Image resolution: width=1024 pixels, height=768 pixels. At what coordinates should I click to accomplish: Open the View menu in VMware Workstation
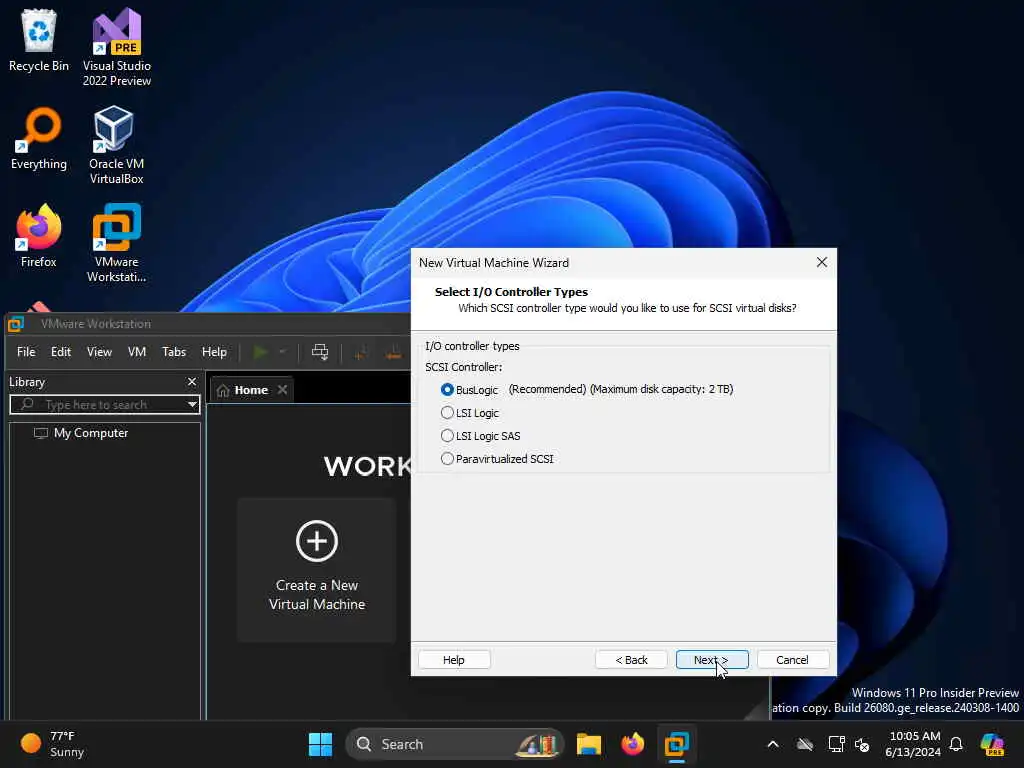pos(99,352)
